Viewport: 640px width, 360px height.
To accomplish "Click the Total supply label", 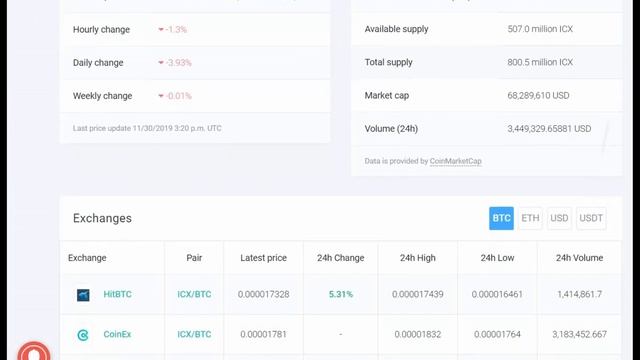I will pyautogui.click(x=389, y=62).
